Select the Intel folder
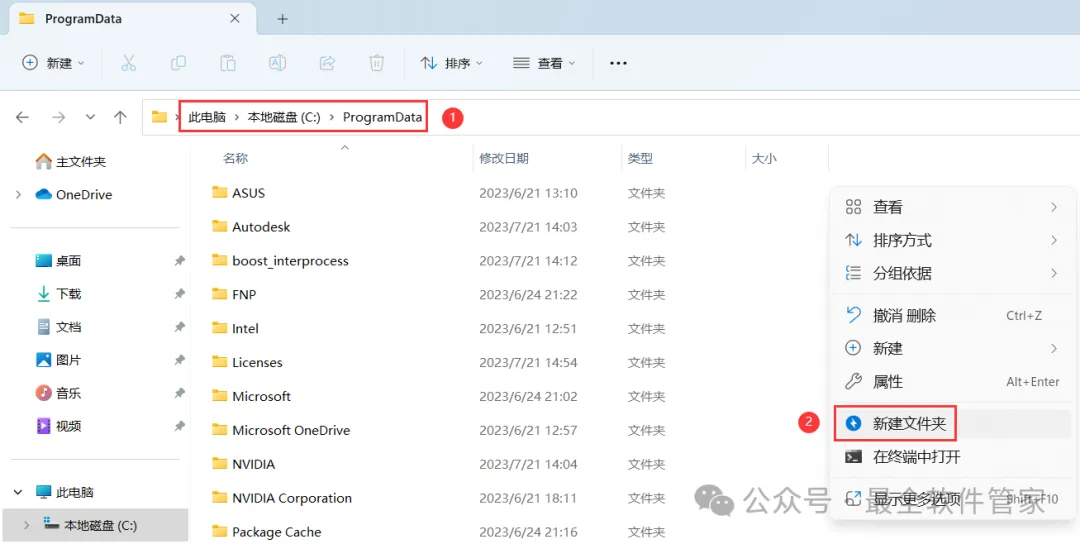Viewport: 1080px width, 544px height. coord(236,328)
